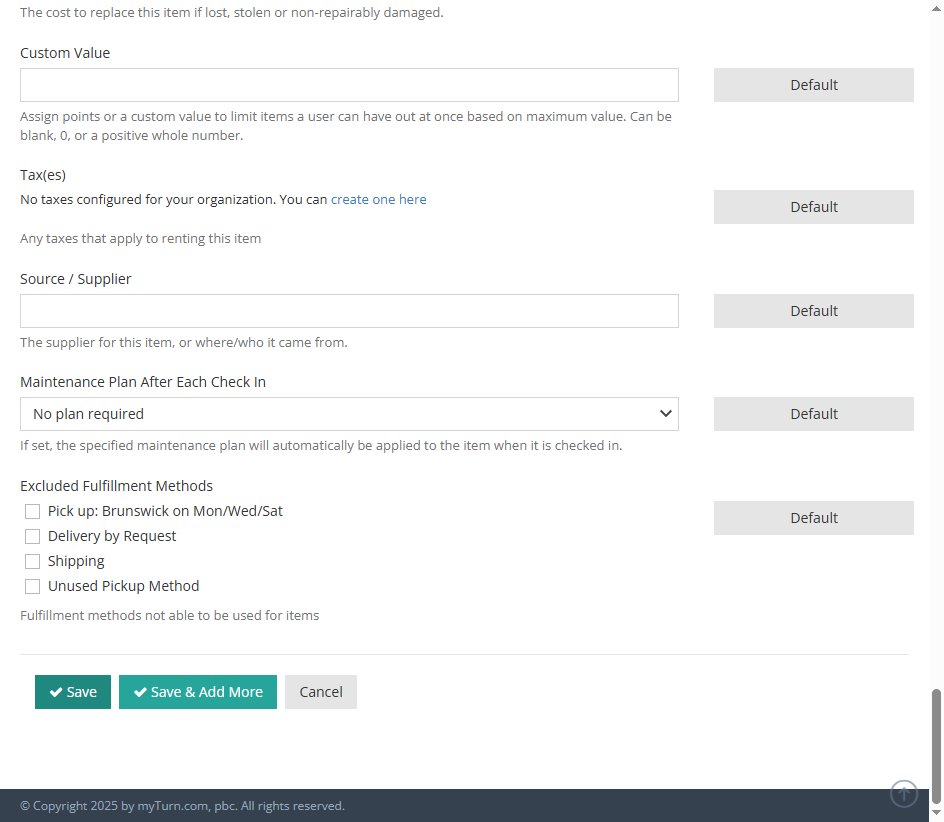Click the Save button

tap(73, 692)
